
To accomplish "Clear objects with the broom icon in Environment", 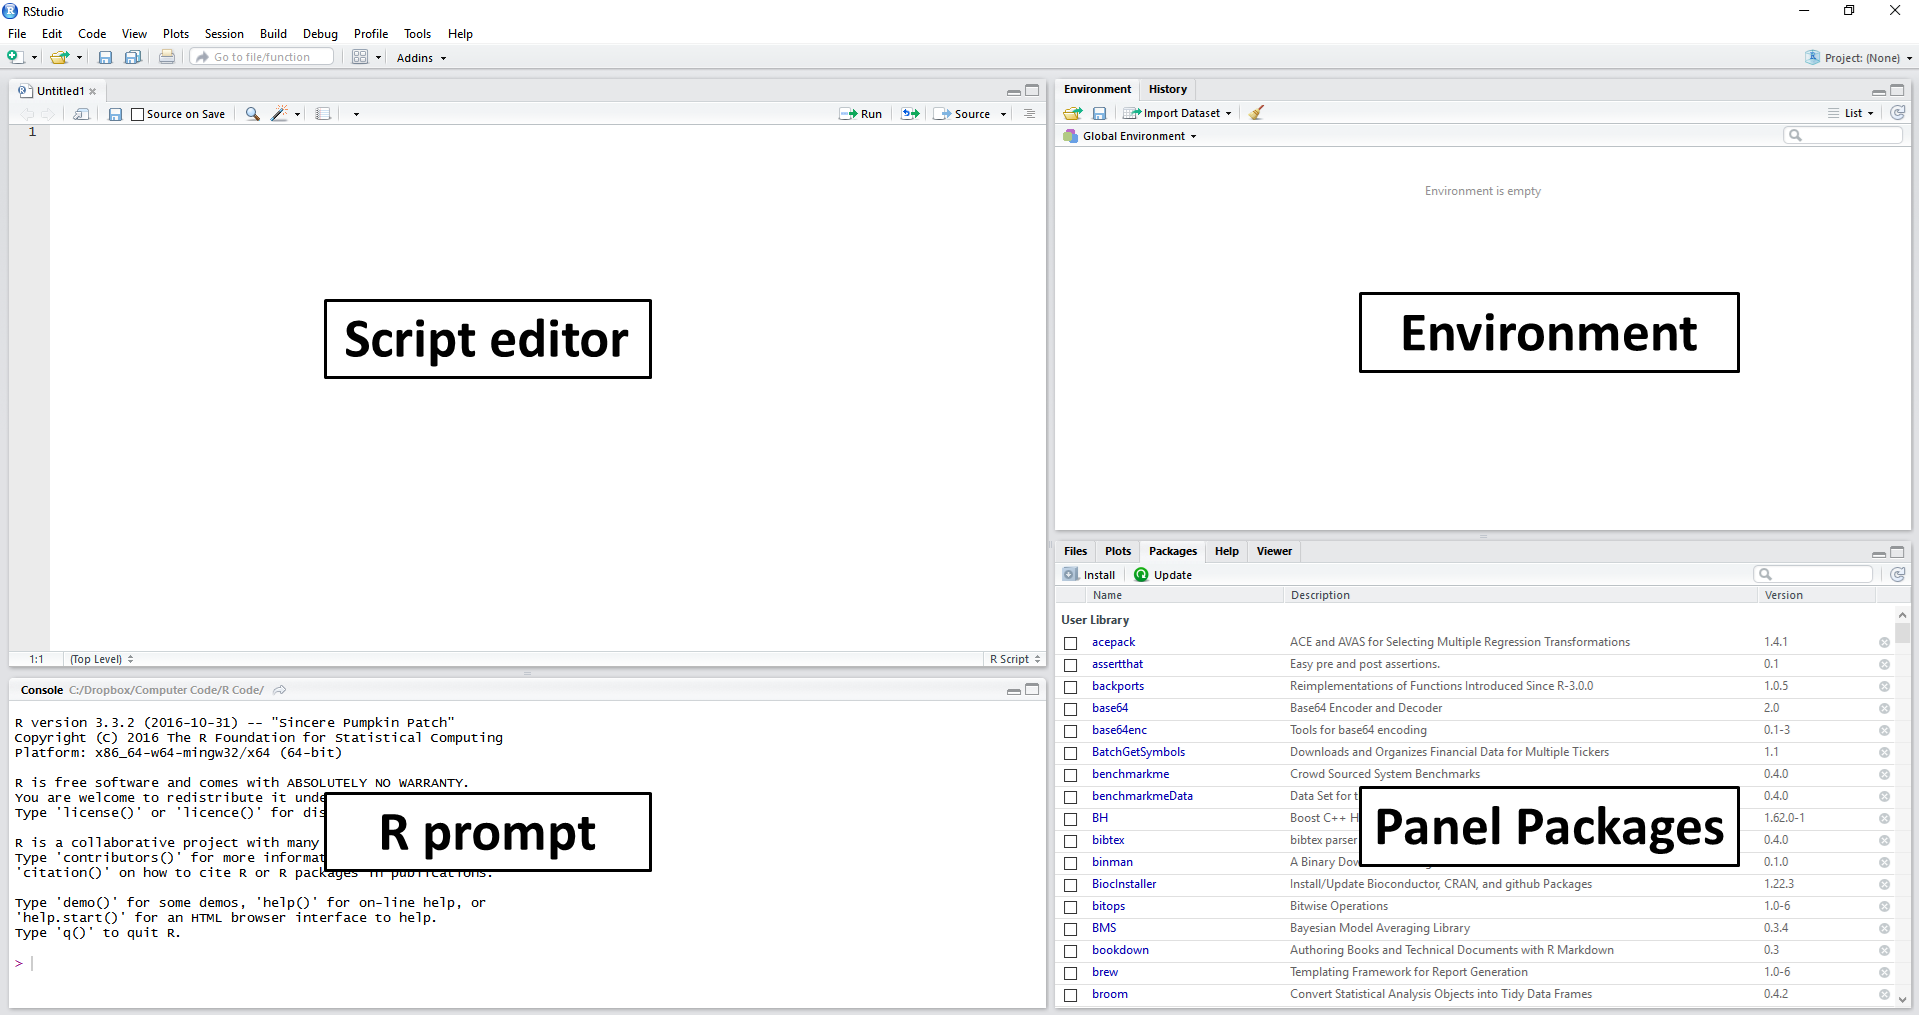I will point(1256,112).
